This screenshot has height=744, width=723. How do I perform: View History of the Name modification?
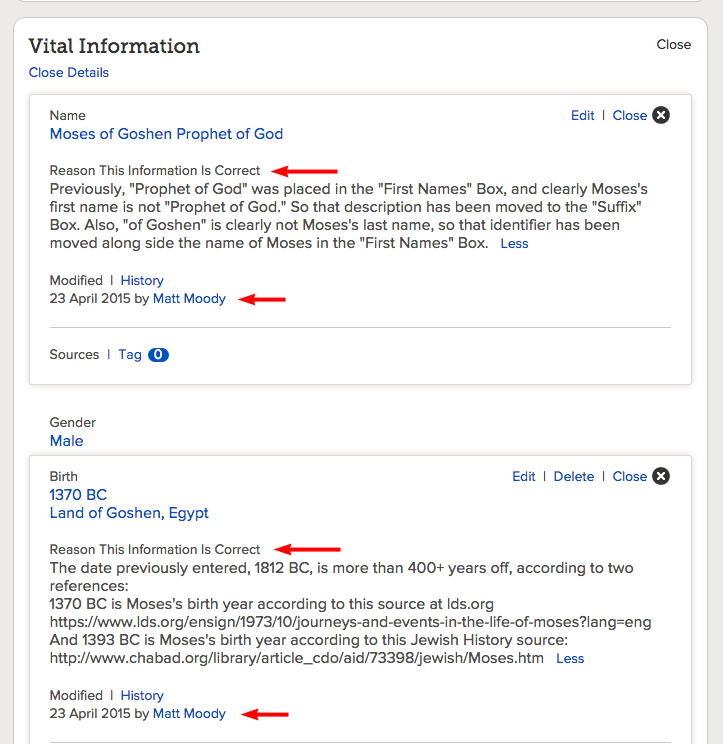[142, 280]
